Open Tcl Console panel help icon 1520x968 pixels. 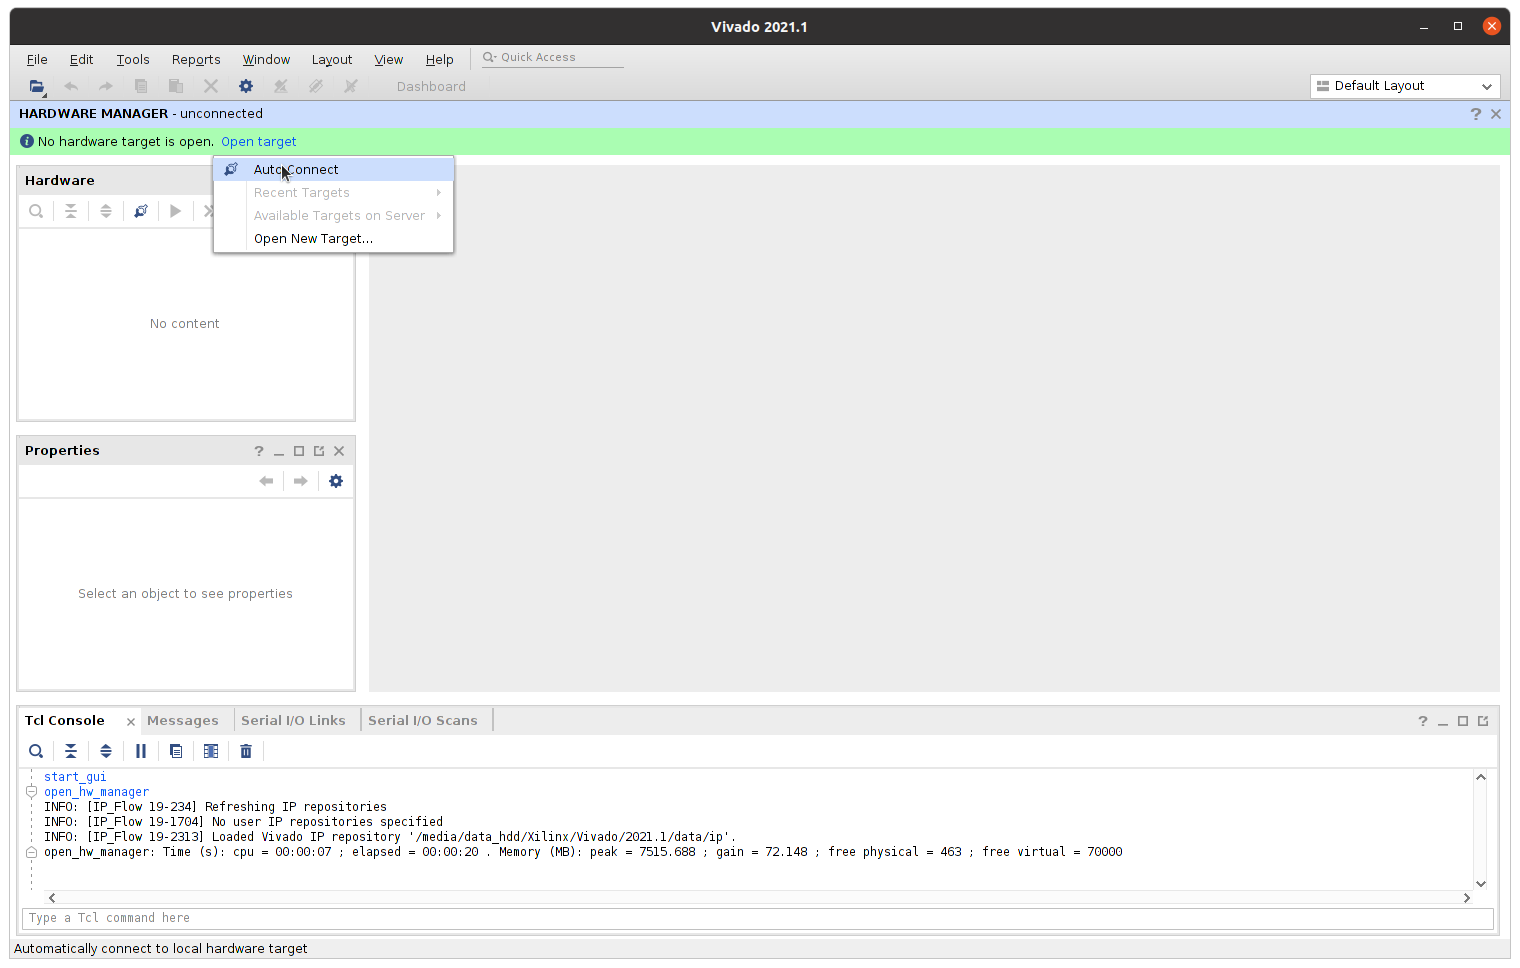[1423, 721]
